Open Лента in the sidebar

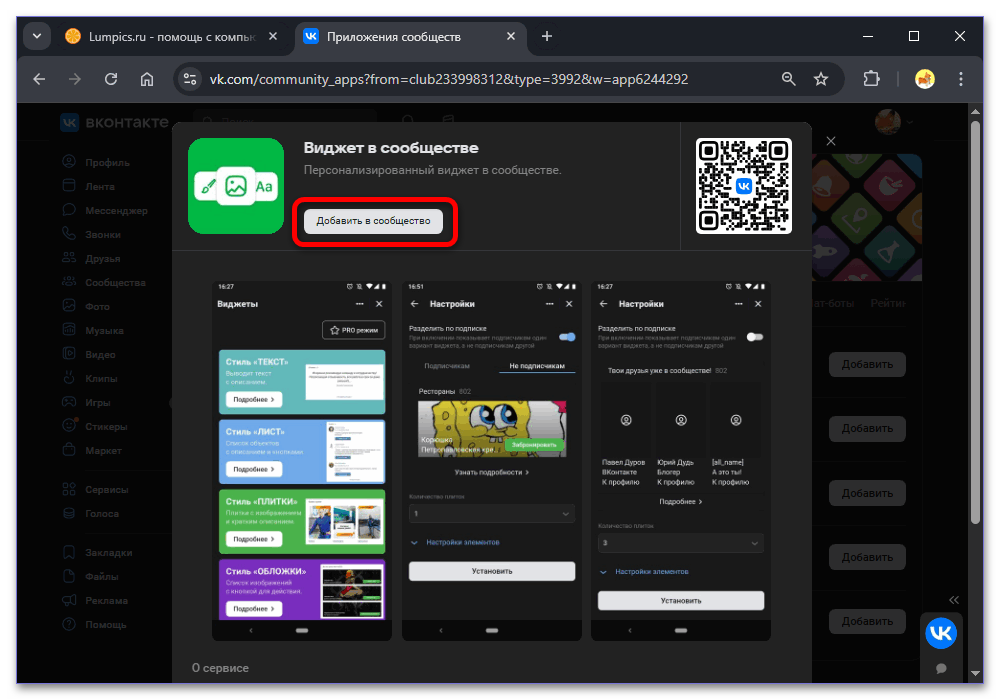point(89,186)
